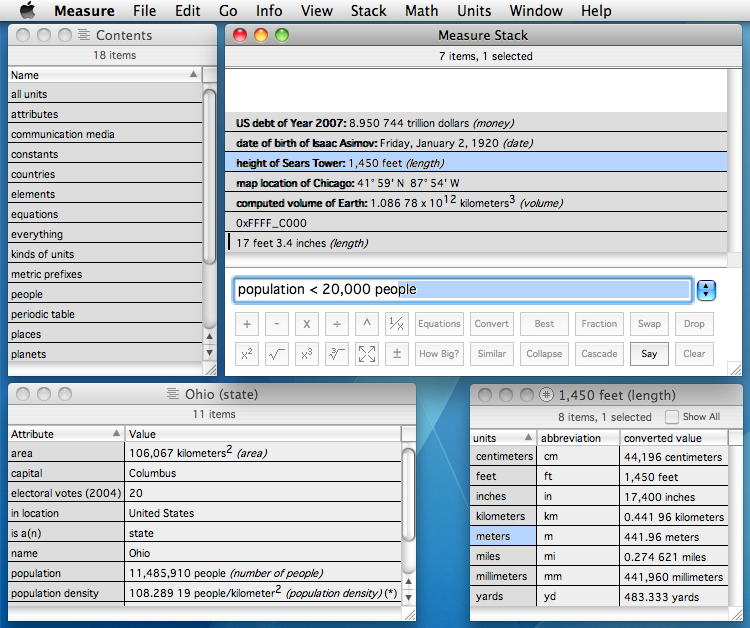Click the How Big? button
The width and height of the screenshot is (750, 628).
439,354
